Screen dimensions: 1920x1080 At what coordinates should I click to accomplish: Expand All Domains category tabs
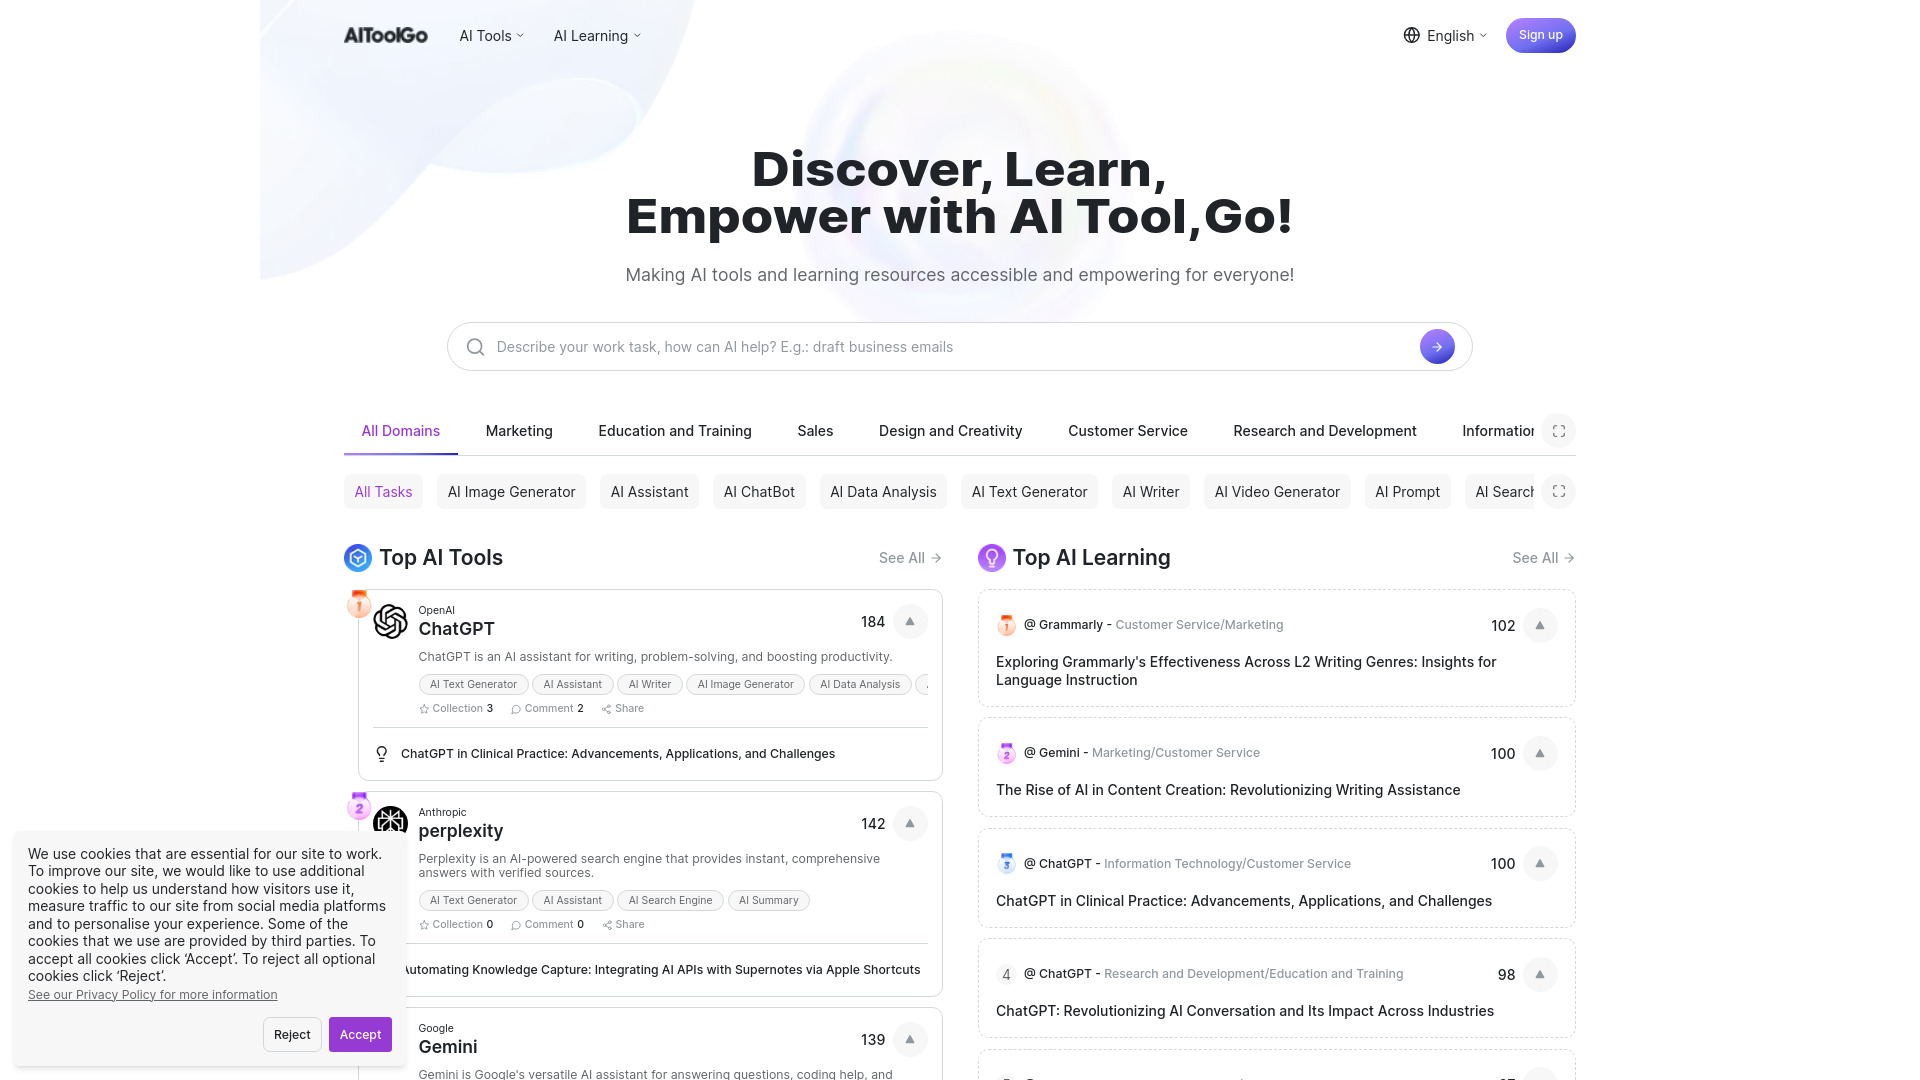coord(1560,430)
